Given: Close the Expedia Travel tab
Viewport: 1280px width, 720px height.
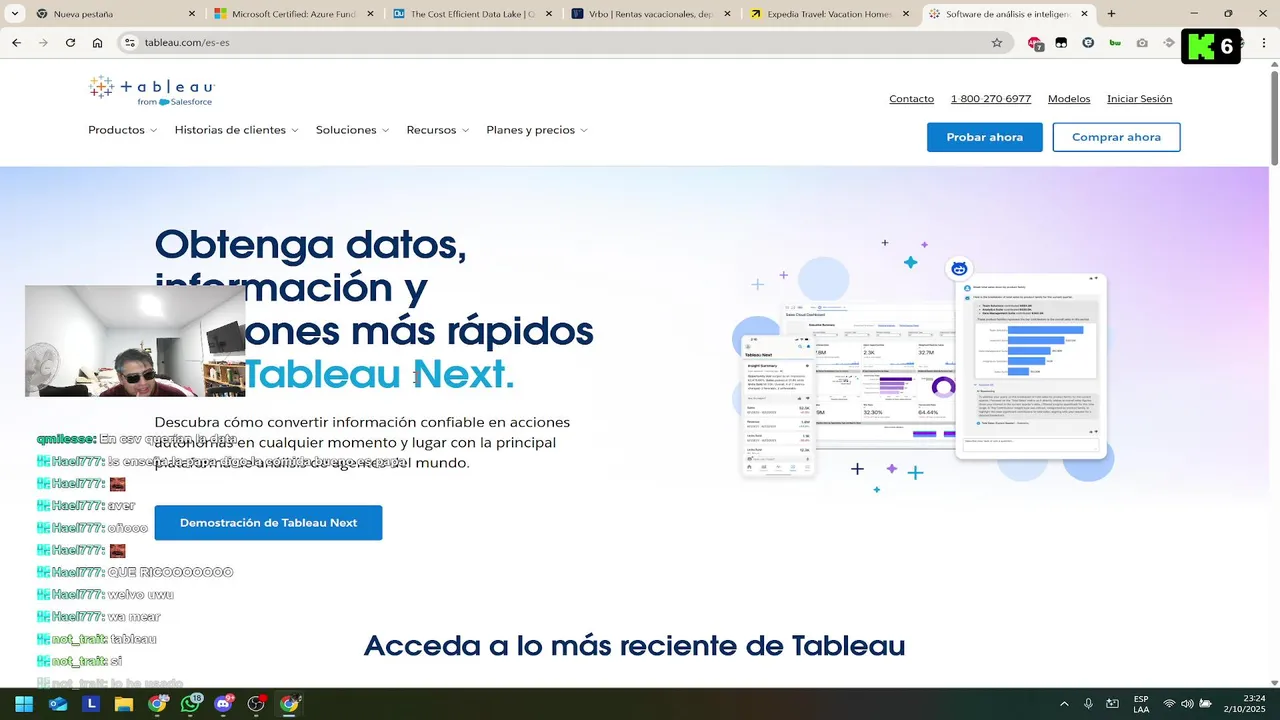Looking at the screenshot, I should click(x=906, y=14).
